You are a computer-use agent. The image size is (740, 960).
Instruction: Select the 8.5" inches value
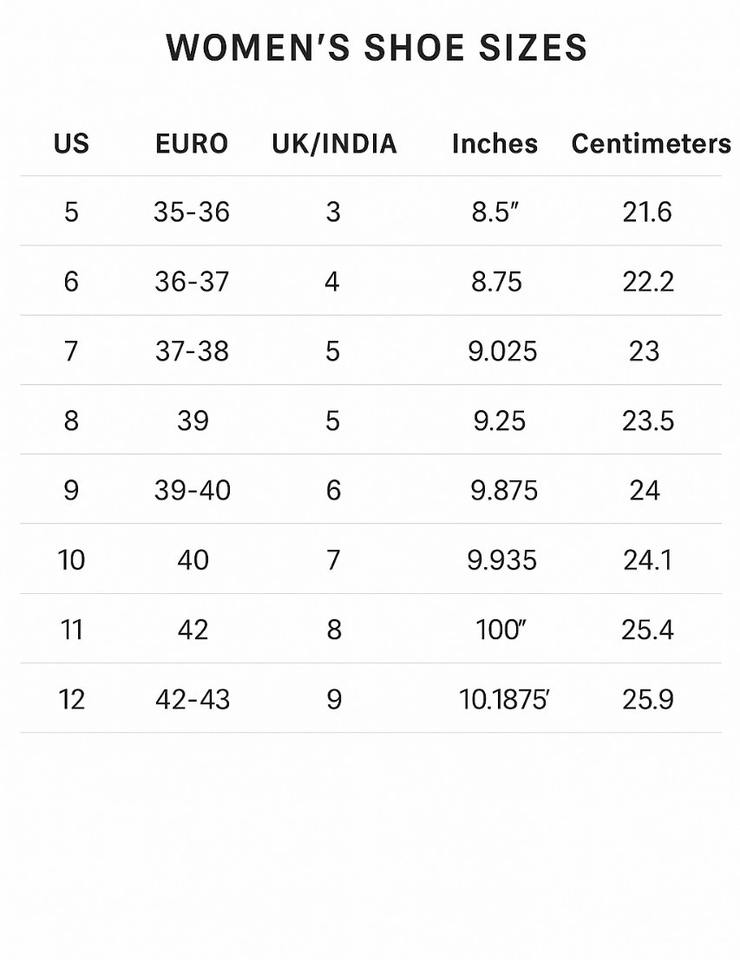coord(496,212)
